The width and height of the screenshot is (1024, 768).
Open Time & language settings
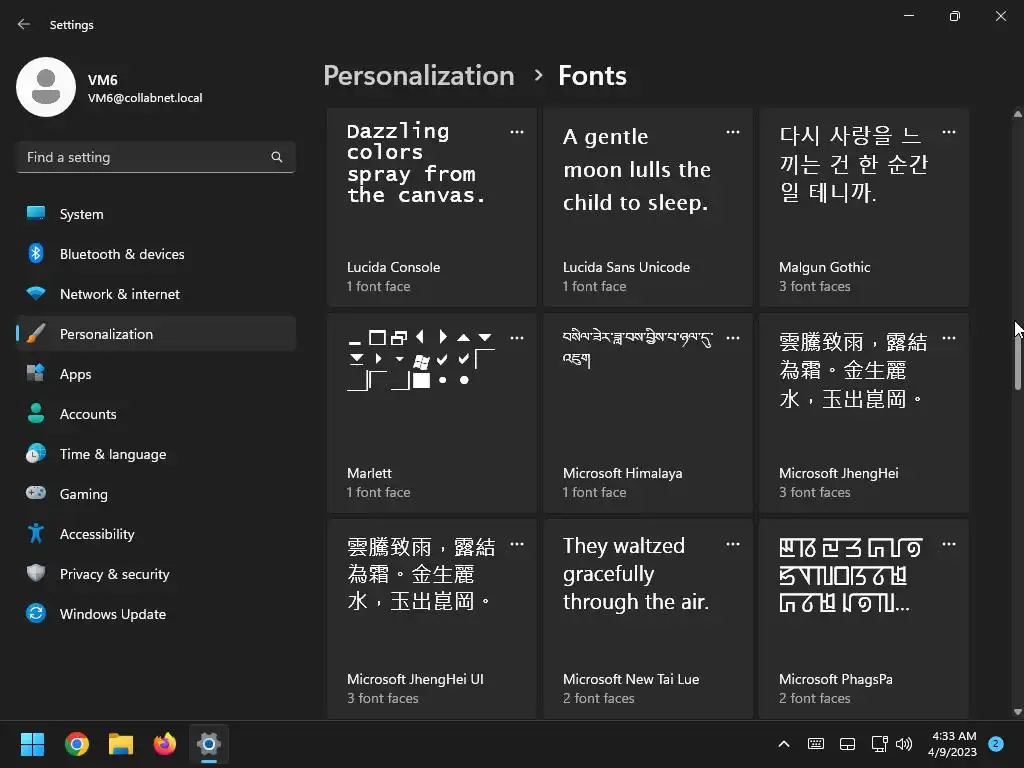[x=156, y=454]
